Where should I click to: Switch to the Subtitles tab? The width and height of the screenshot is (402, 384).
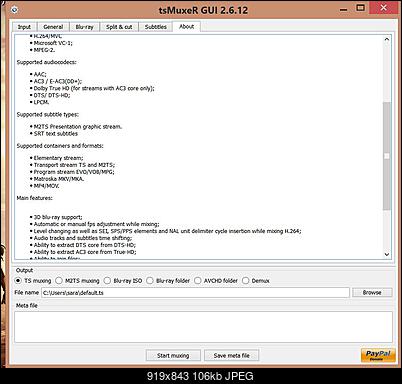[156, 27]
